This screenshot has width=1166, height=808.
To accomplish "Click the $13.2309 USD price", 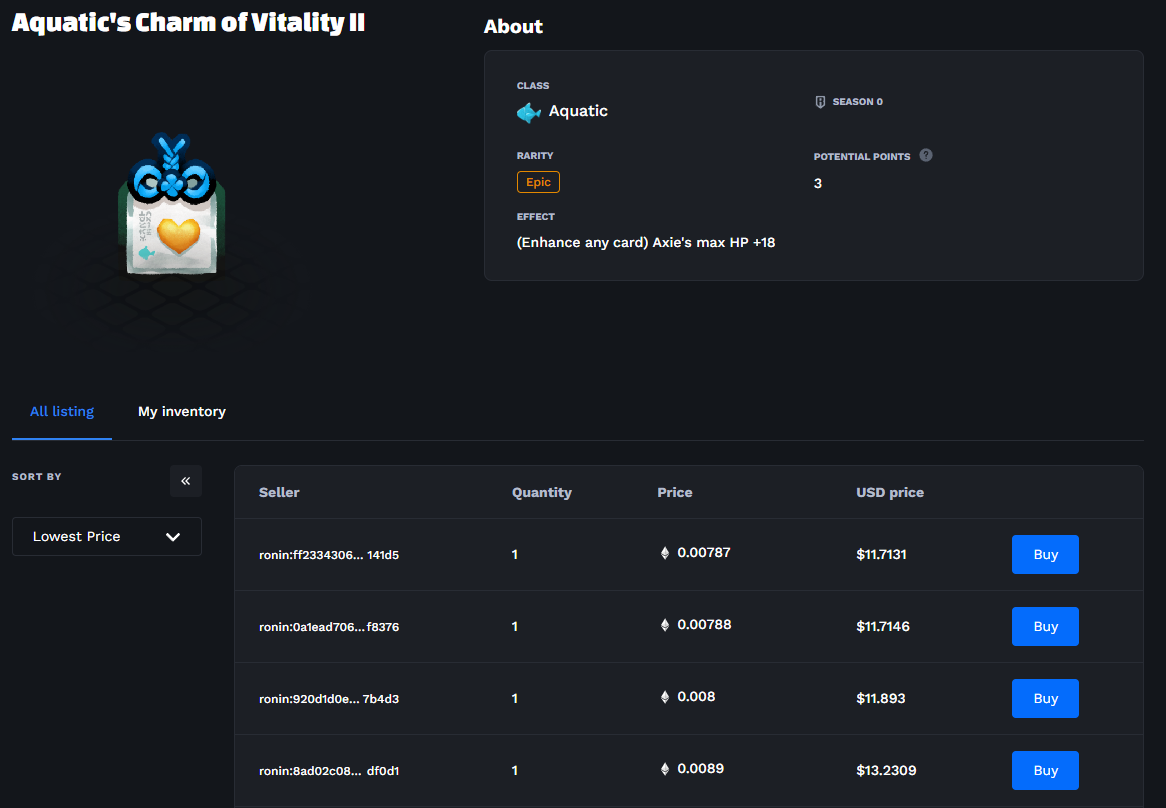I will pyautogui.click(x=886, y=771).
